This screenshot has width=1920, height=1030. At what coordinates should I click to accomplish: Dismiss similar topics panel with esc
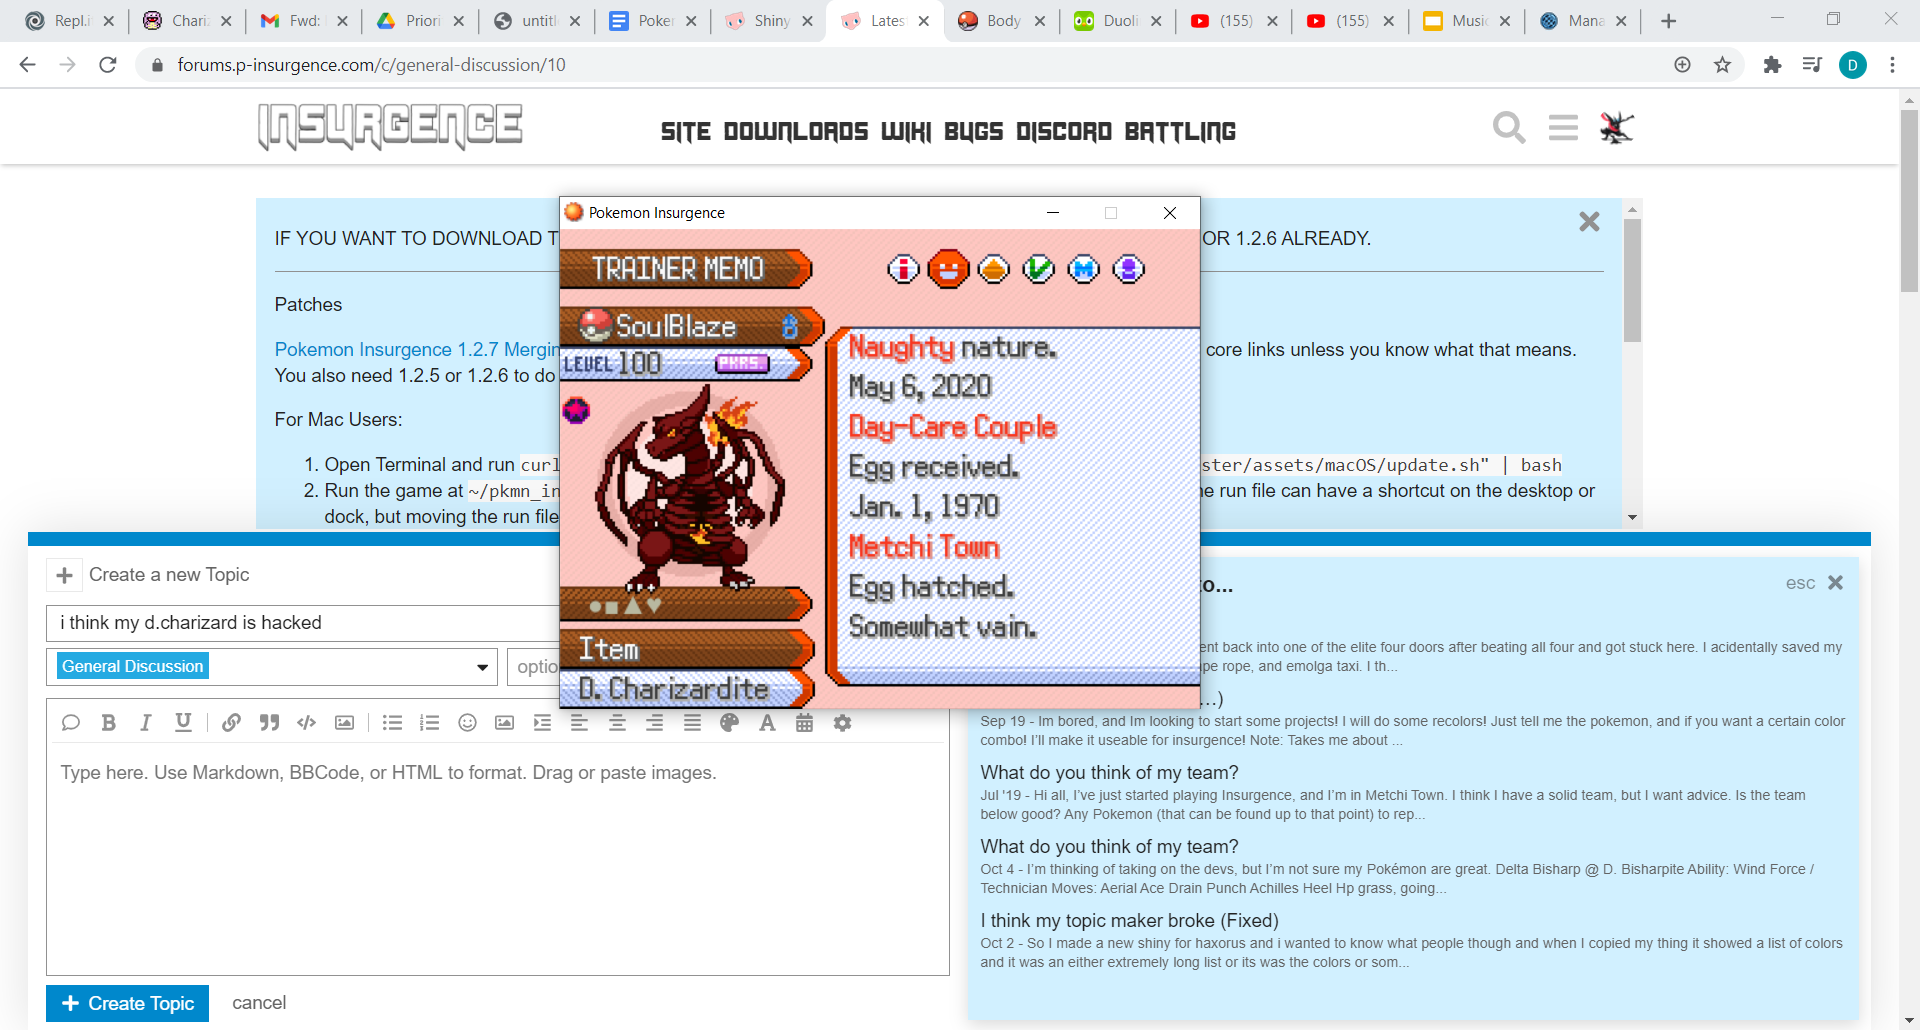point(1814,583)
